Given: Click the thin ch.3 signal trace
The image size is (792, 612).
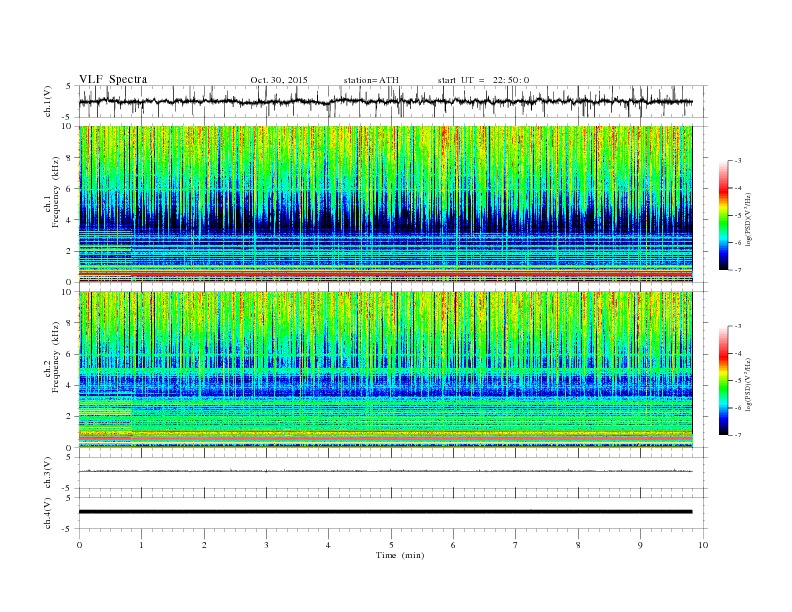Looking at the screenshot, I should click(385, 471).
